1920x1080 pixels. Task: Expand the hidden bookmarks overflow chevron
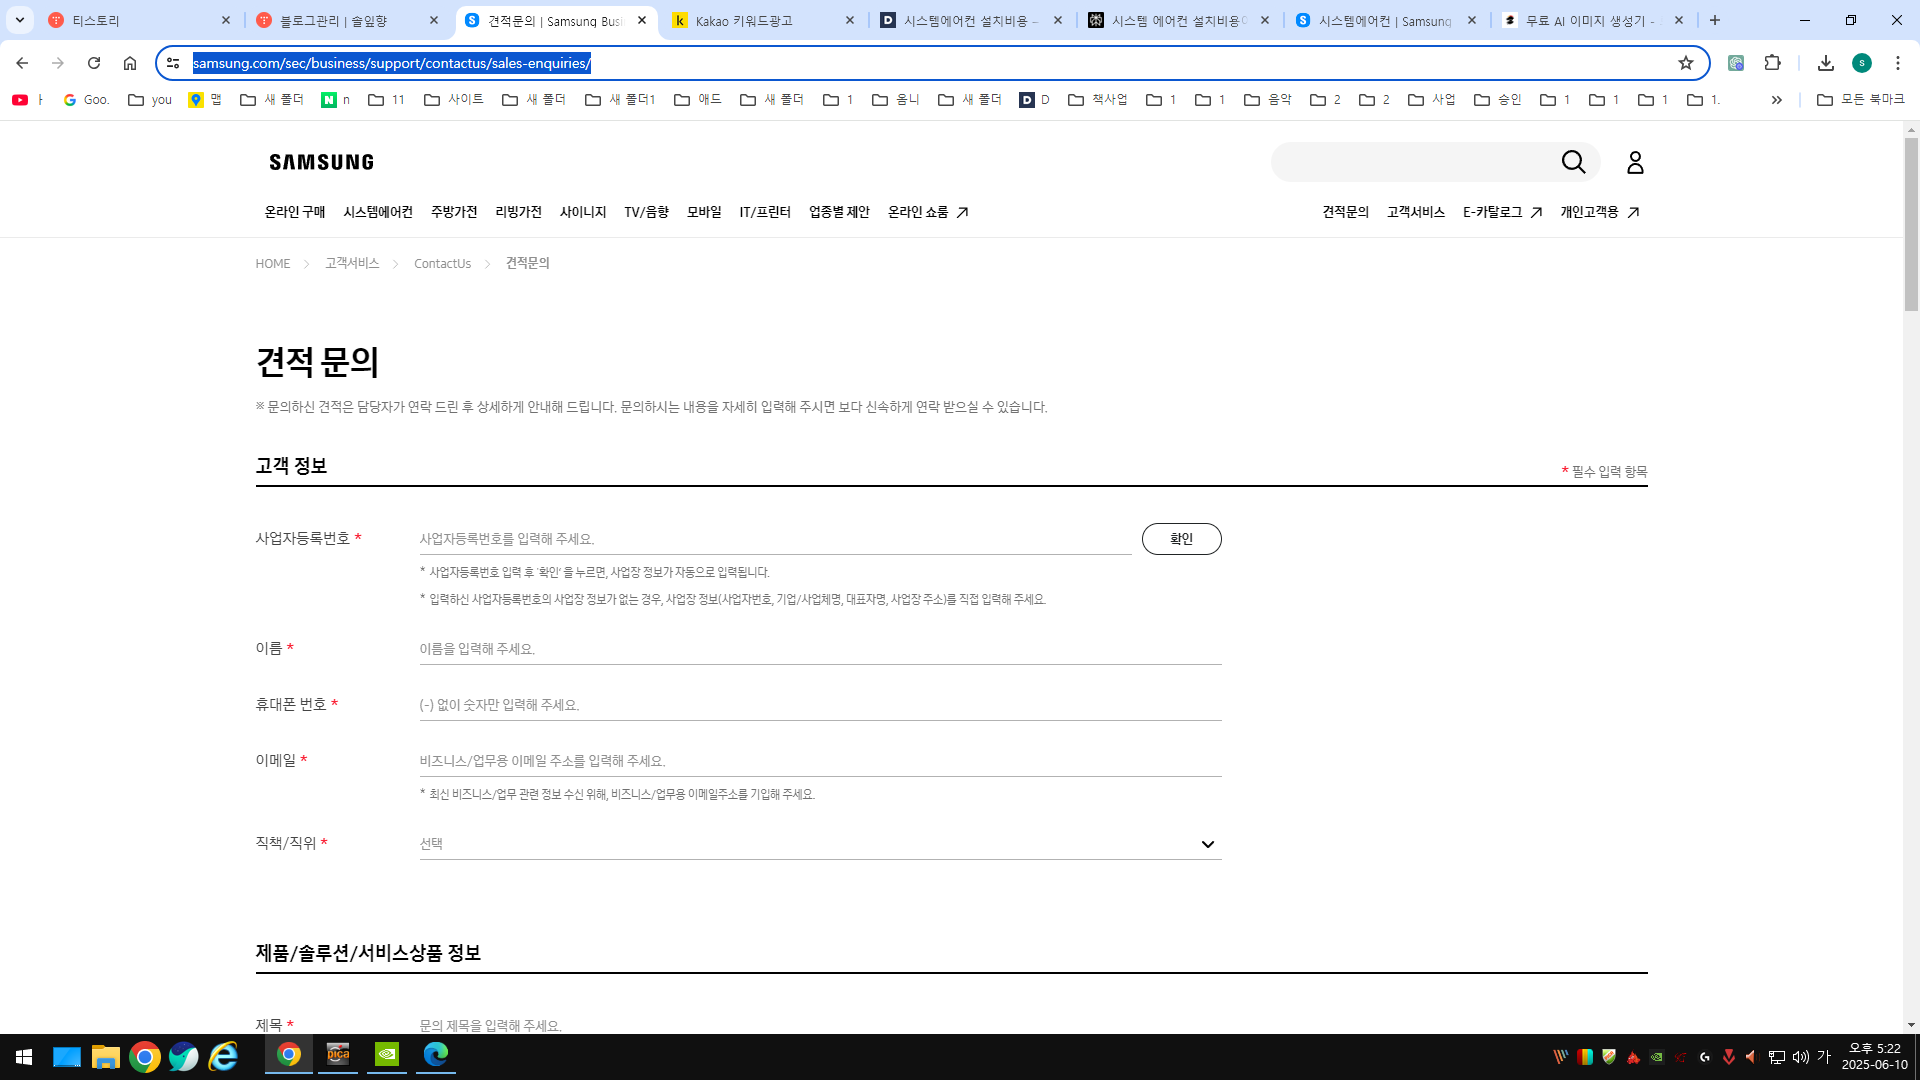point(1776,100)
